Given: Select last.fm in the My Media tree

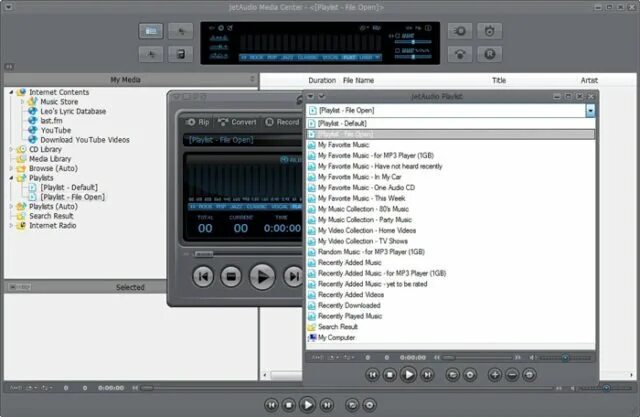Looking at the screenshot, I should (x=51, y=121).
